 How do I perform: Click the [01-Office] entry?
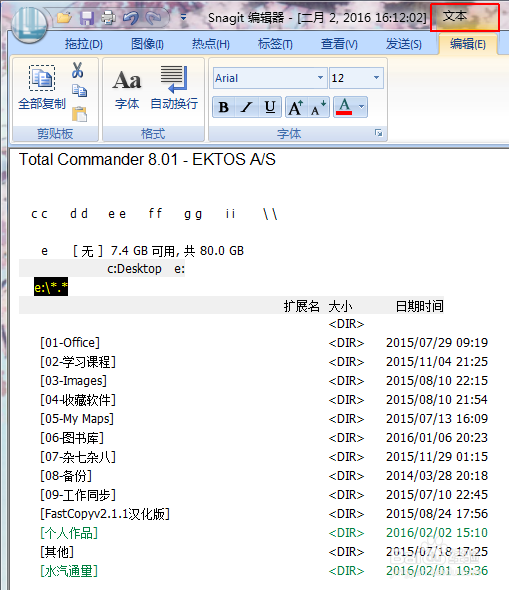point(70,343)
